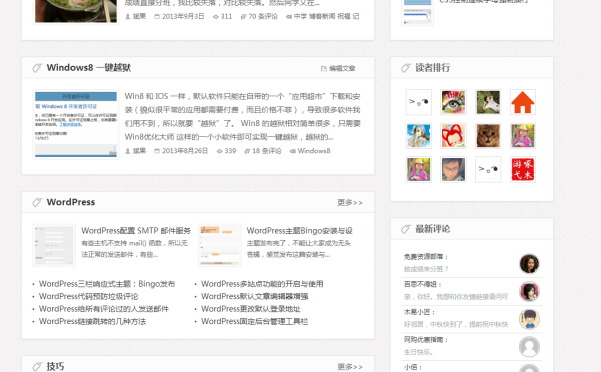Click the edit pencil icon before 编辑文章
Viewport: 601px width, 372px height.
point(324,69)
